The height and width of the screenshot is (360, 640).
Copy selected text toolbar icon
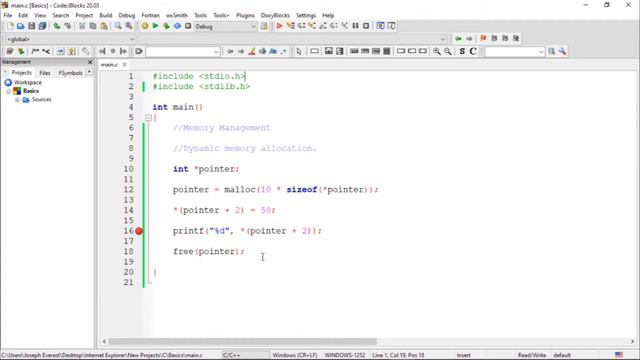click(93, 26)
